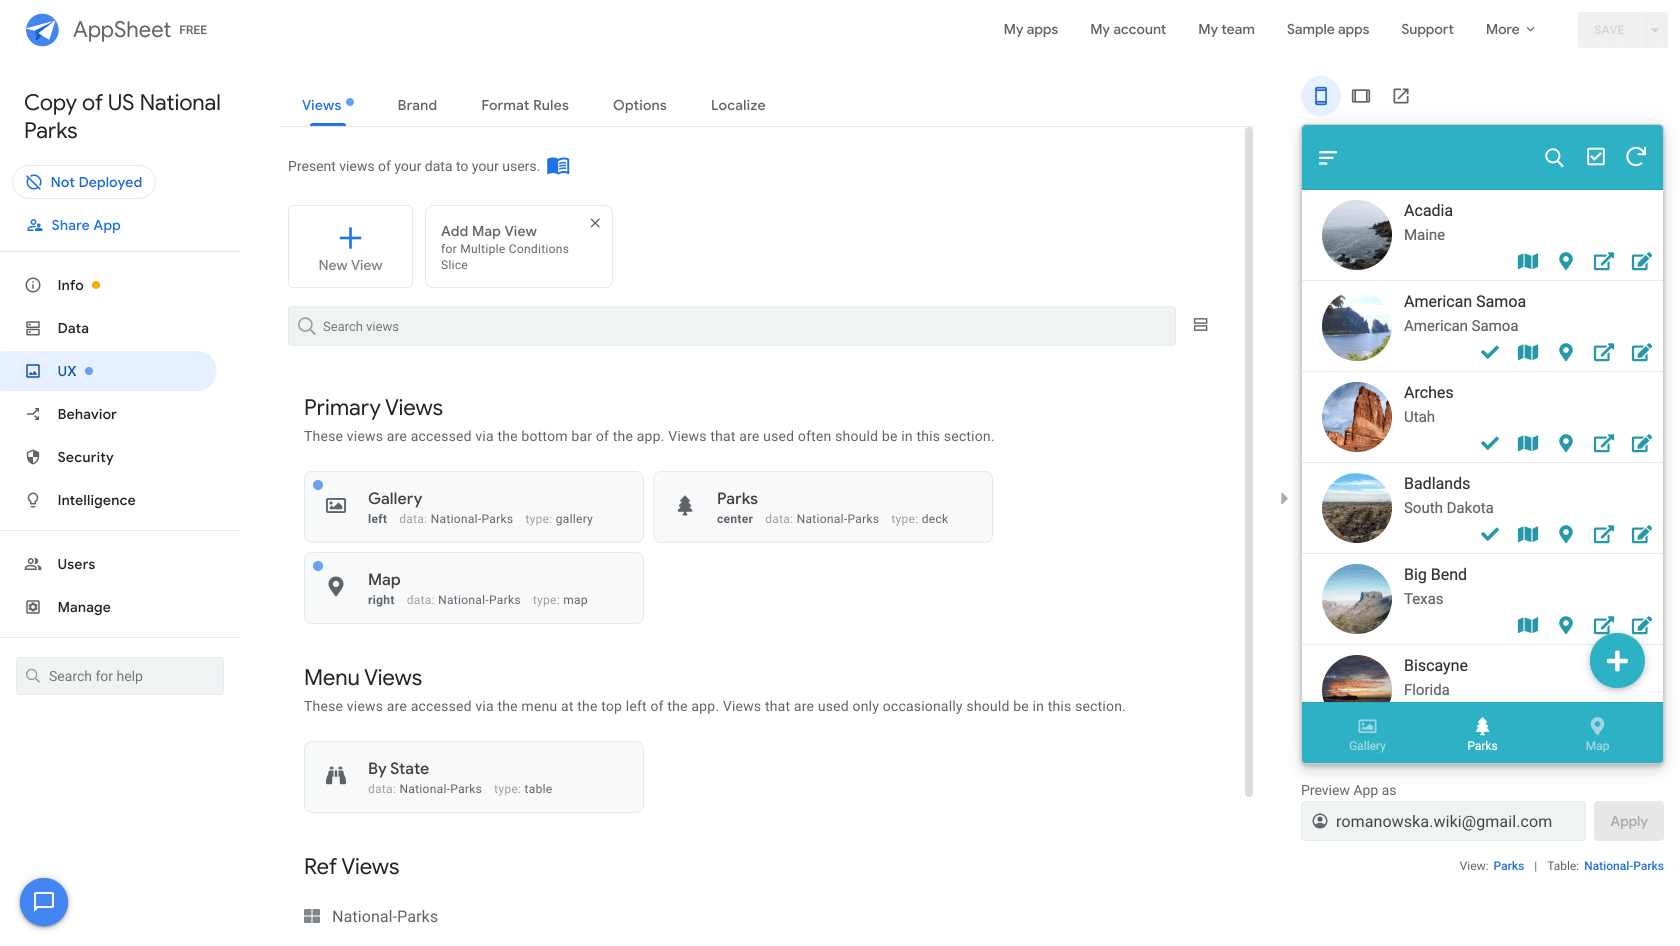Open map icon for Badlands

click(1528, 534)
